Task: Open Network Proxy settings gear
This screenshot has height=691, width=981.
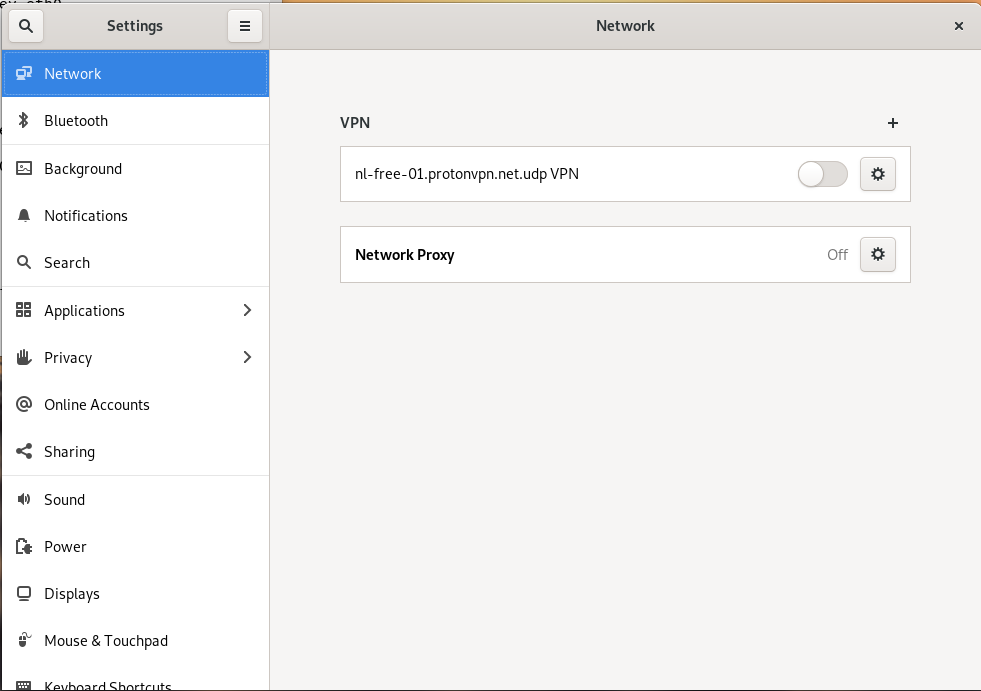Action: click(x=878, y=254)
